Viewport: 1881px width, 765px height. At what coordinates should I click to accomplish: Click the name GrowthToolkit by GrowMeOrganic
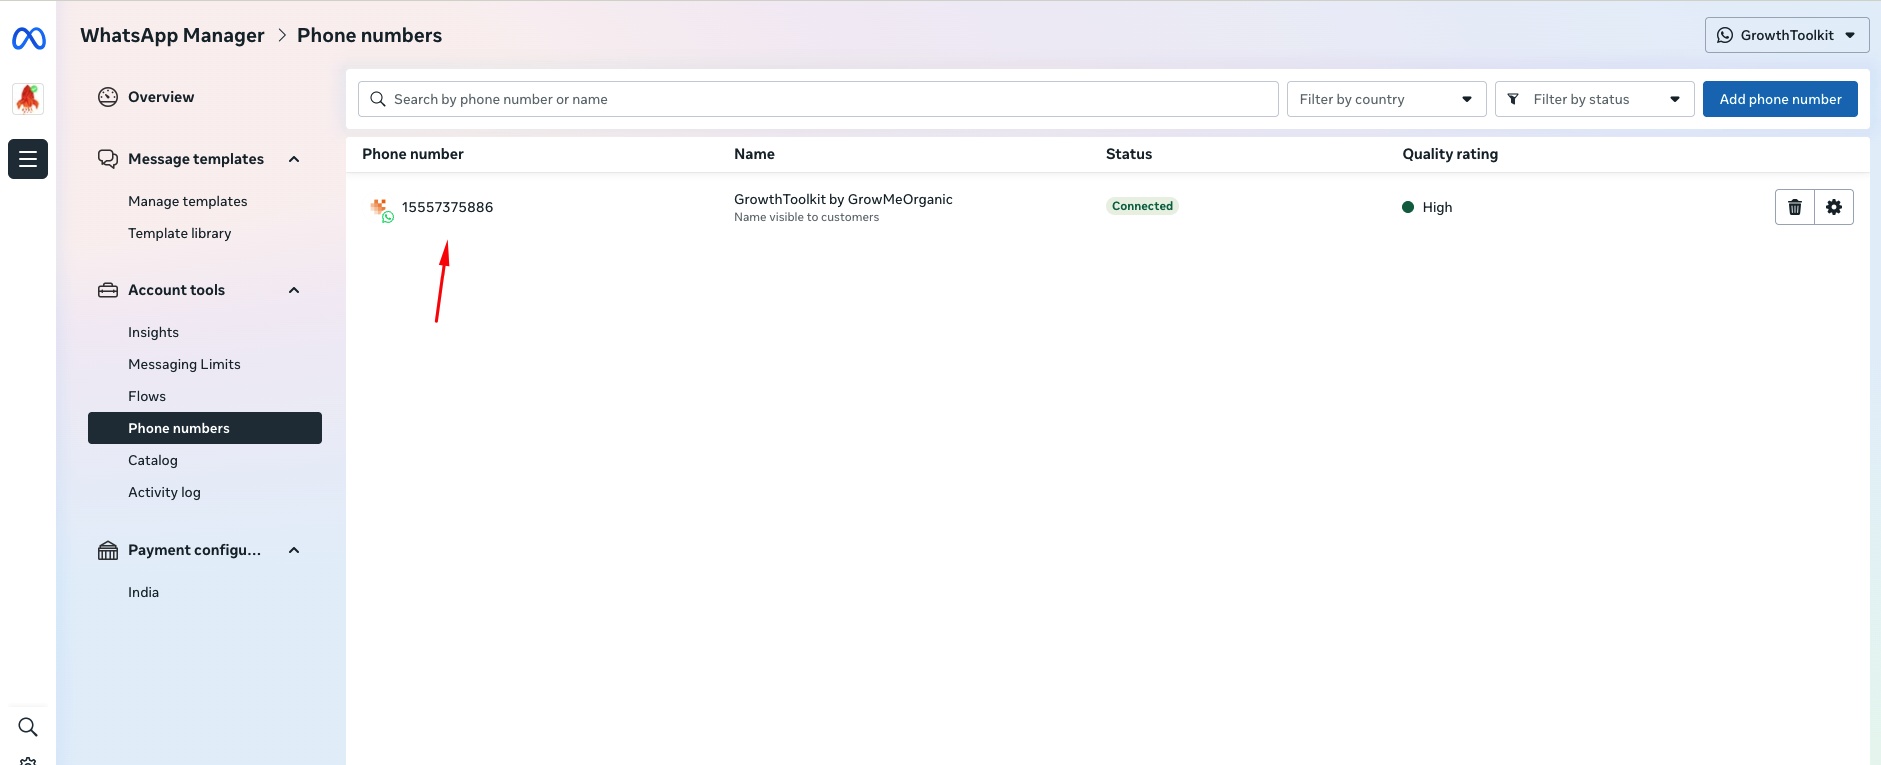(x=843, y=199)
